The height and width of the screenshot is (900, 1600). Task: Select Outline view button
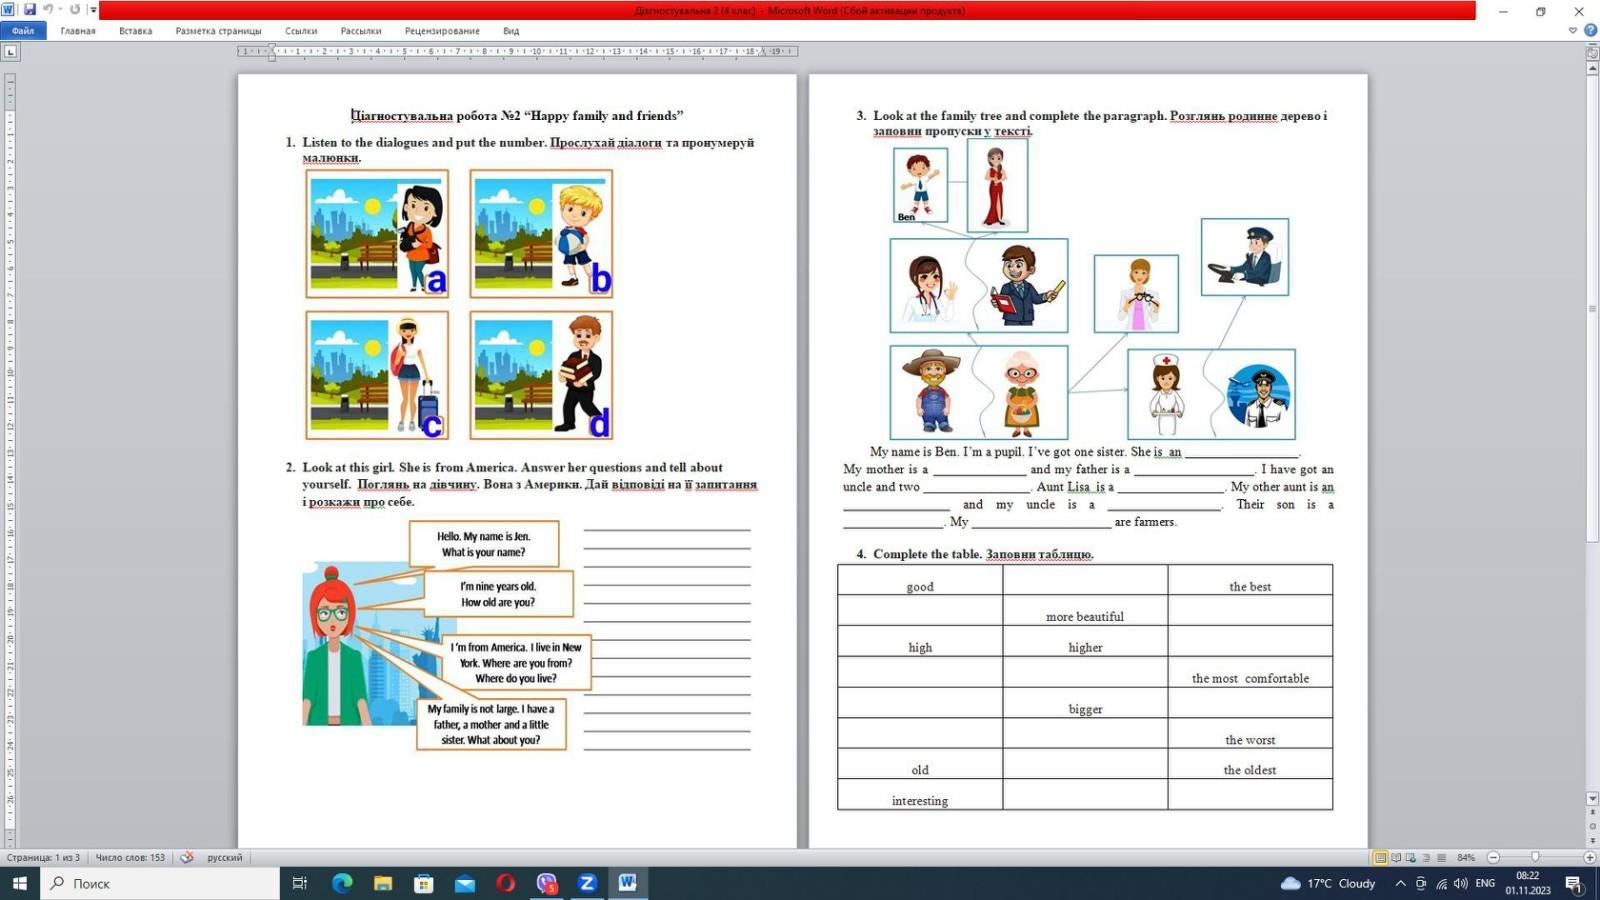(1426, 858)
